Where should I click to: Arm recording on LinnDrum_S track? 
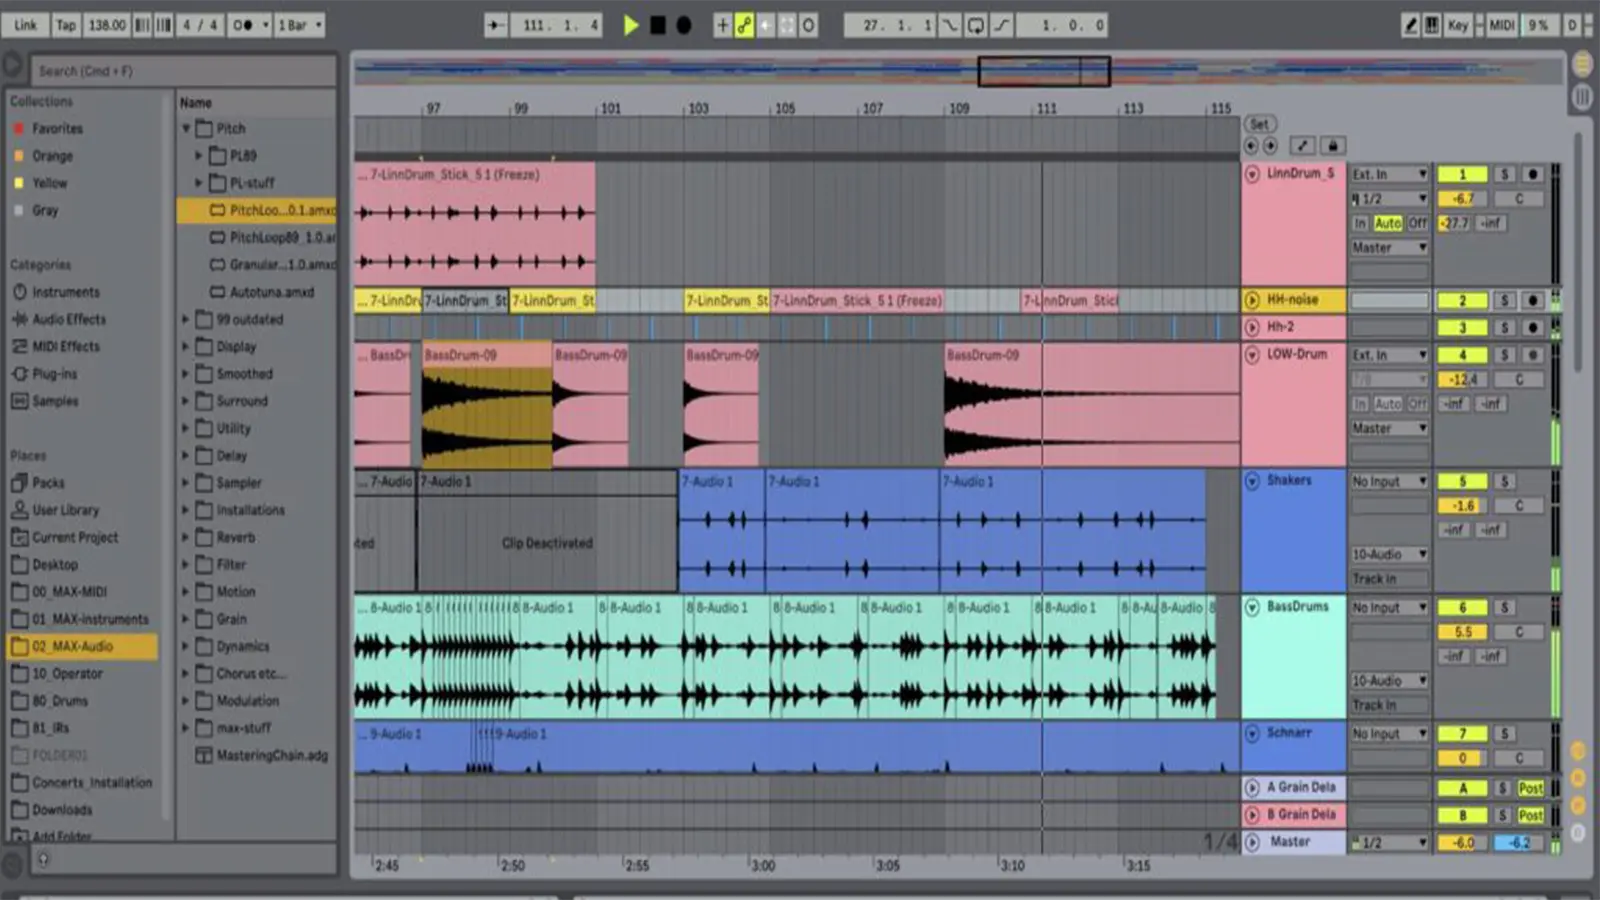pyautogui.click(x=1532, y=174)
